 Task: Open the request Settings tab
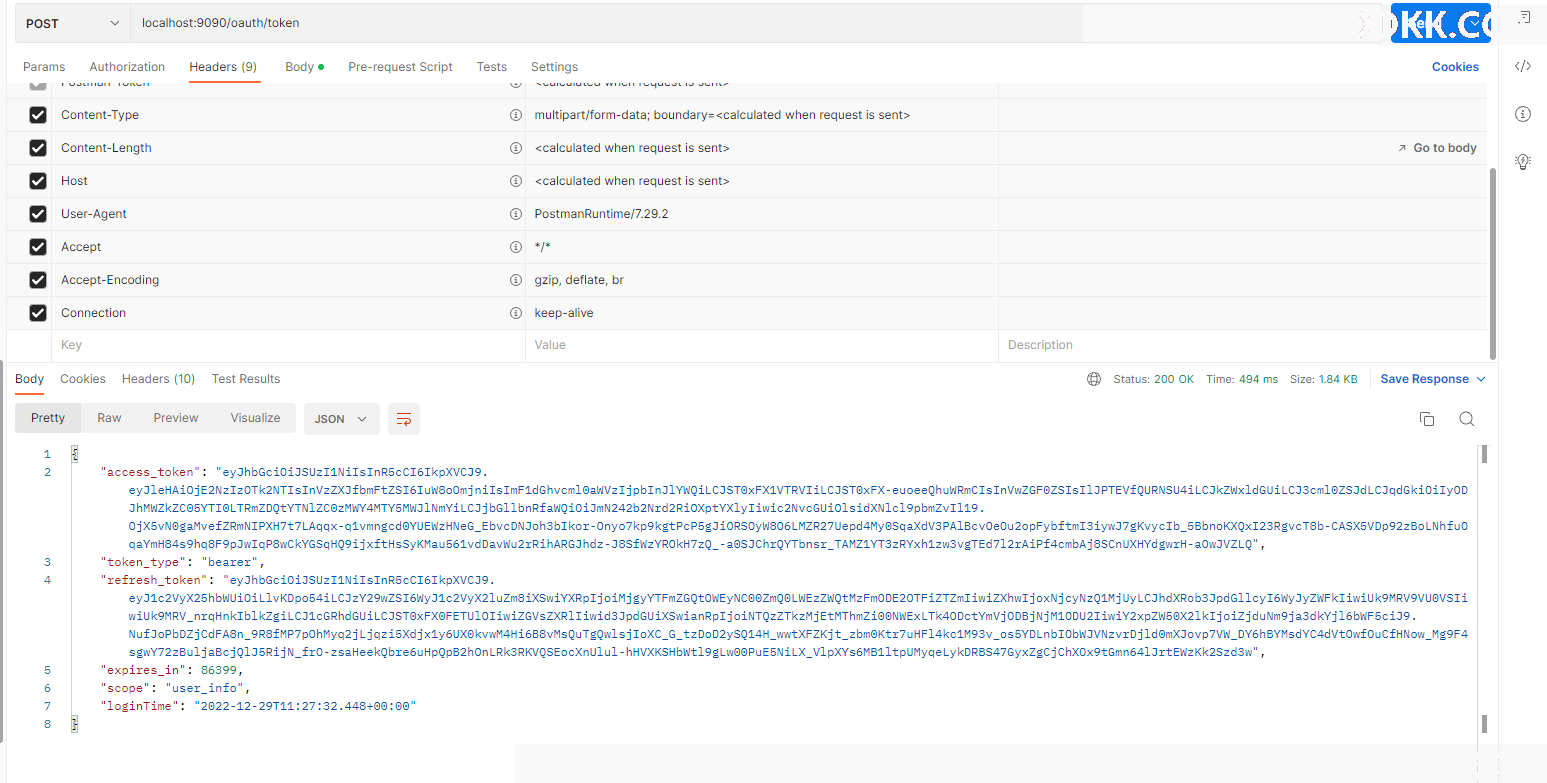point(554,67)
